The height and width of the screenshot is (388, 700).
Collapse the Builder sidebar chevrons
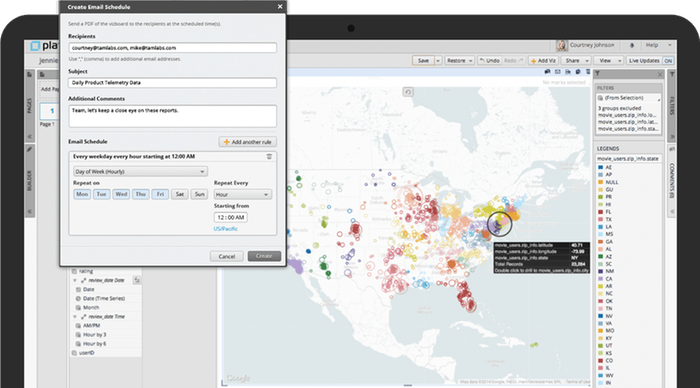coord(29,212)
